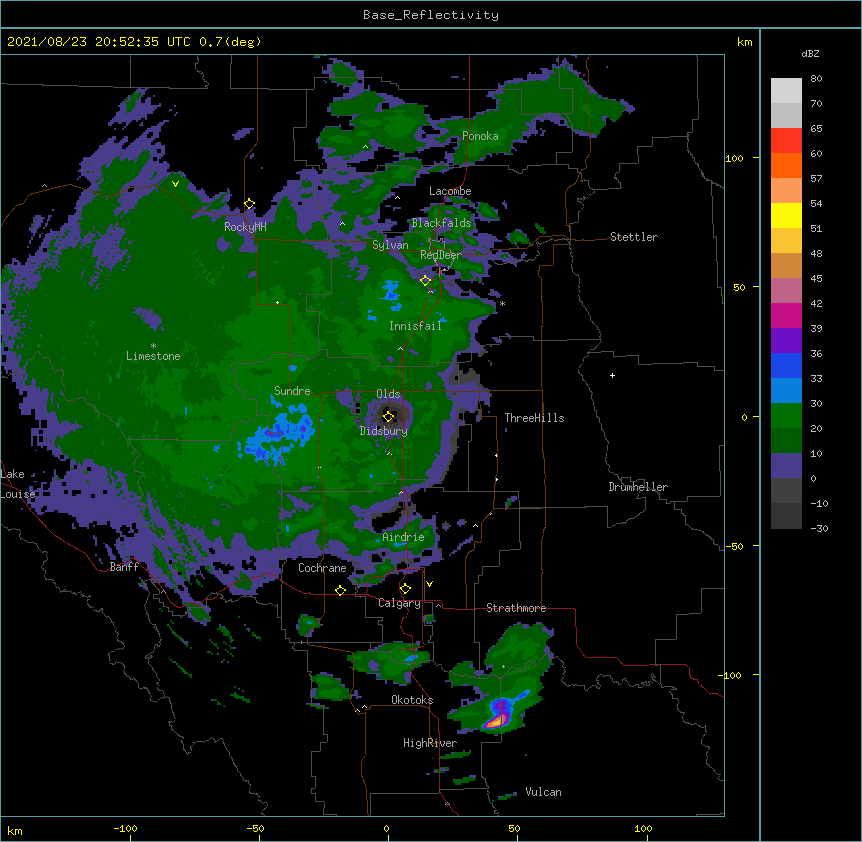Click the Ponoka city label
The width and height of the screenshot is (862, 842).
pos(480,136)
